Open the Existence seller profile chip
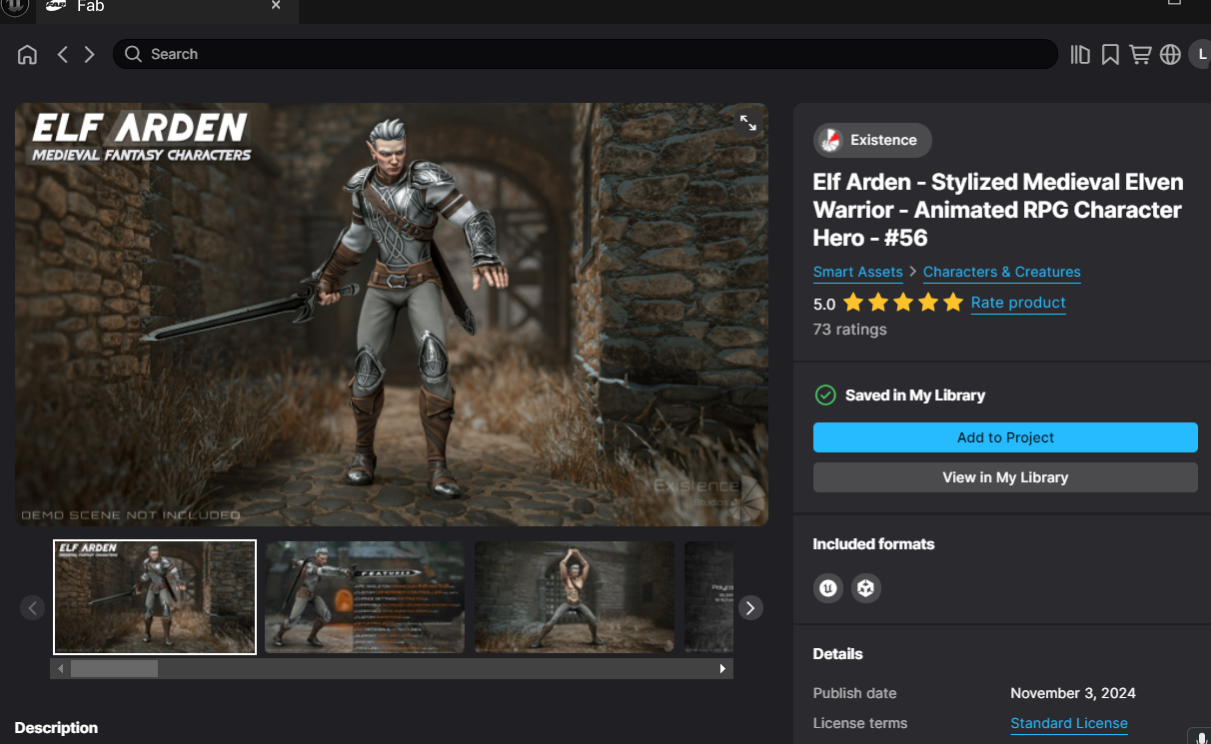 [872, 140]
